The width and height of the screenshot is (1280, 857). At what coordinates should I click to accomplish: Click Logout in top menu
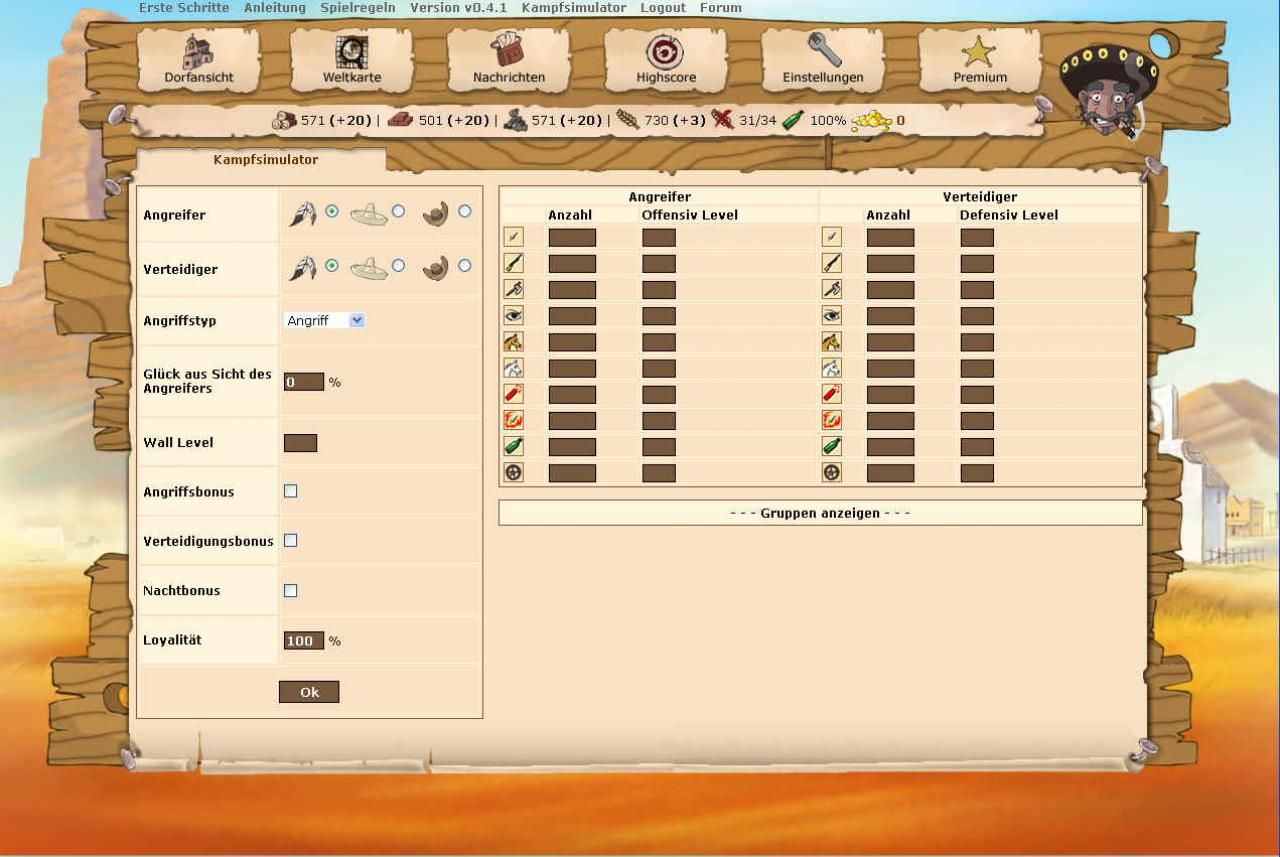[663, 7]
